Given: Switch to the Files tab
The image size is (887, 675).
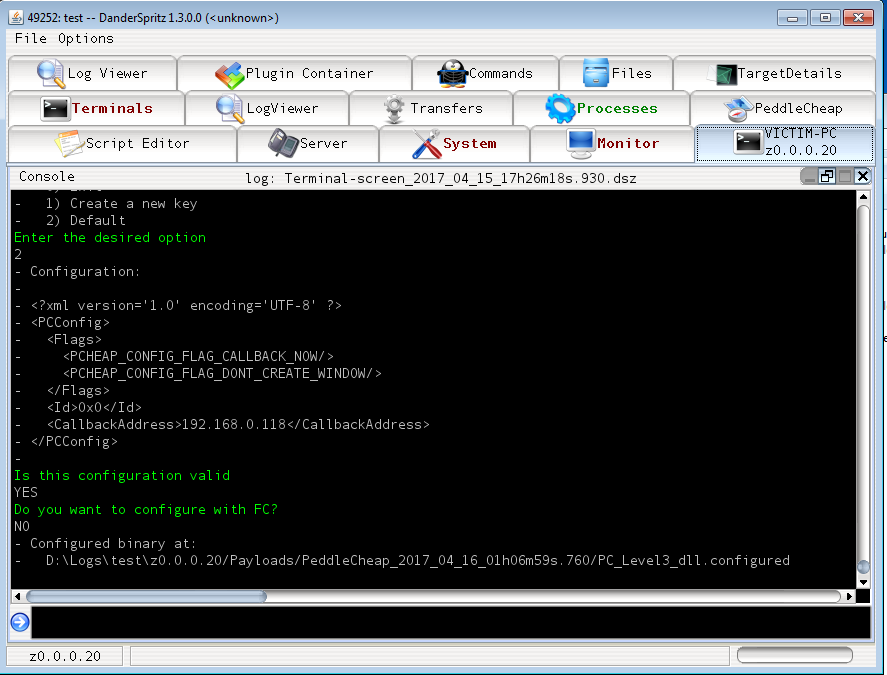Looking at the screenshot, I should [x=616, y=74].
